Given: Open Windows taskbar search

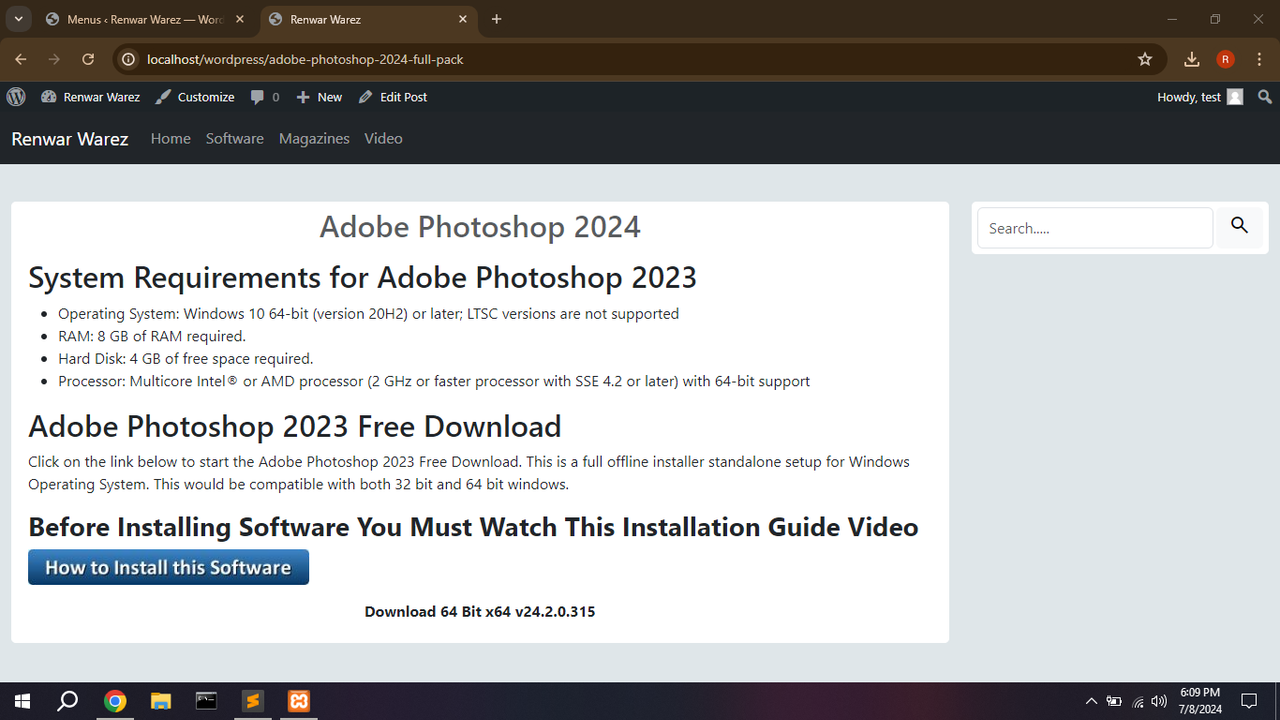Looking at the screenshot, I should 67,701.
